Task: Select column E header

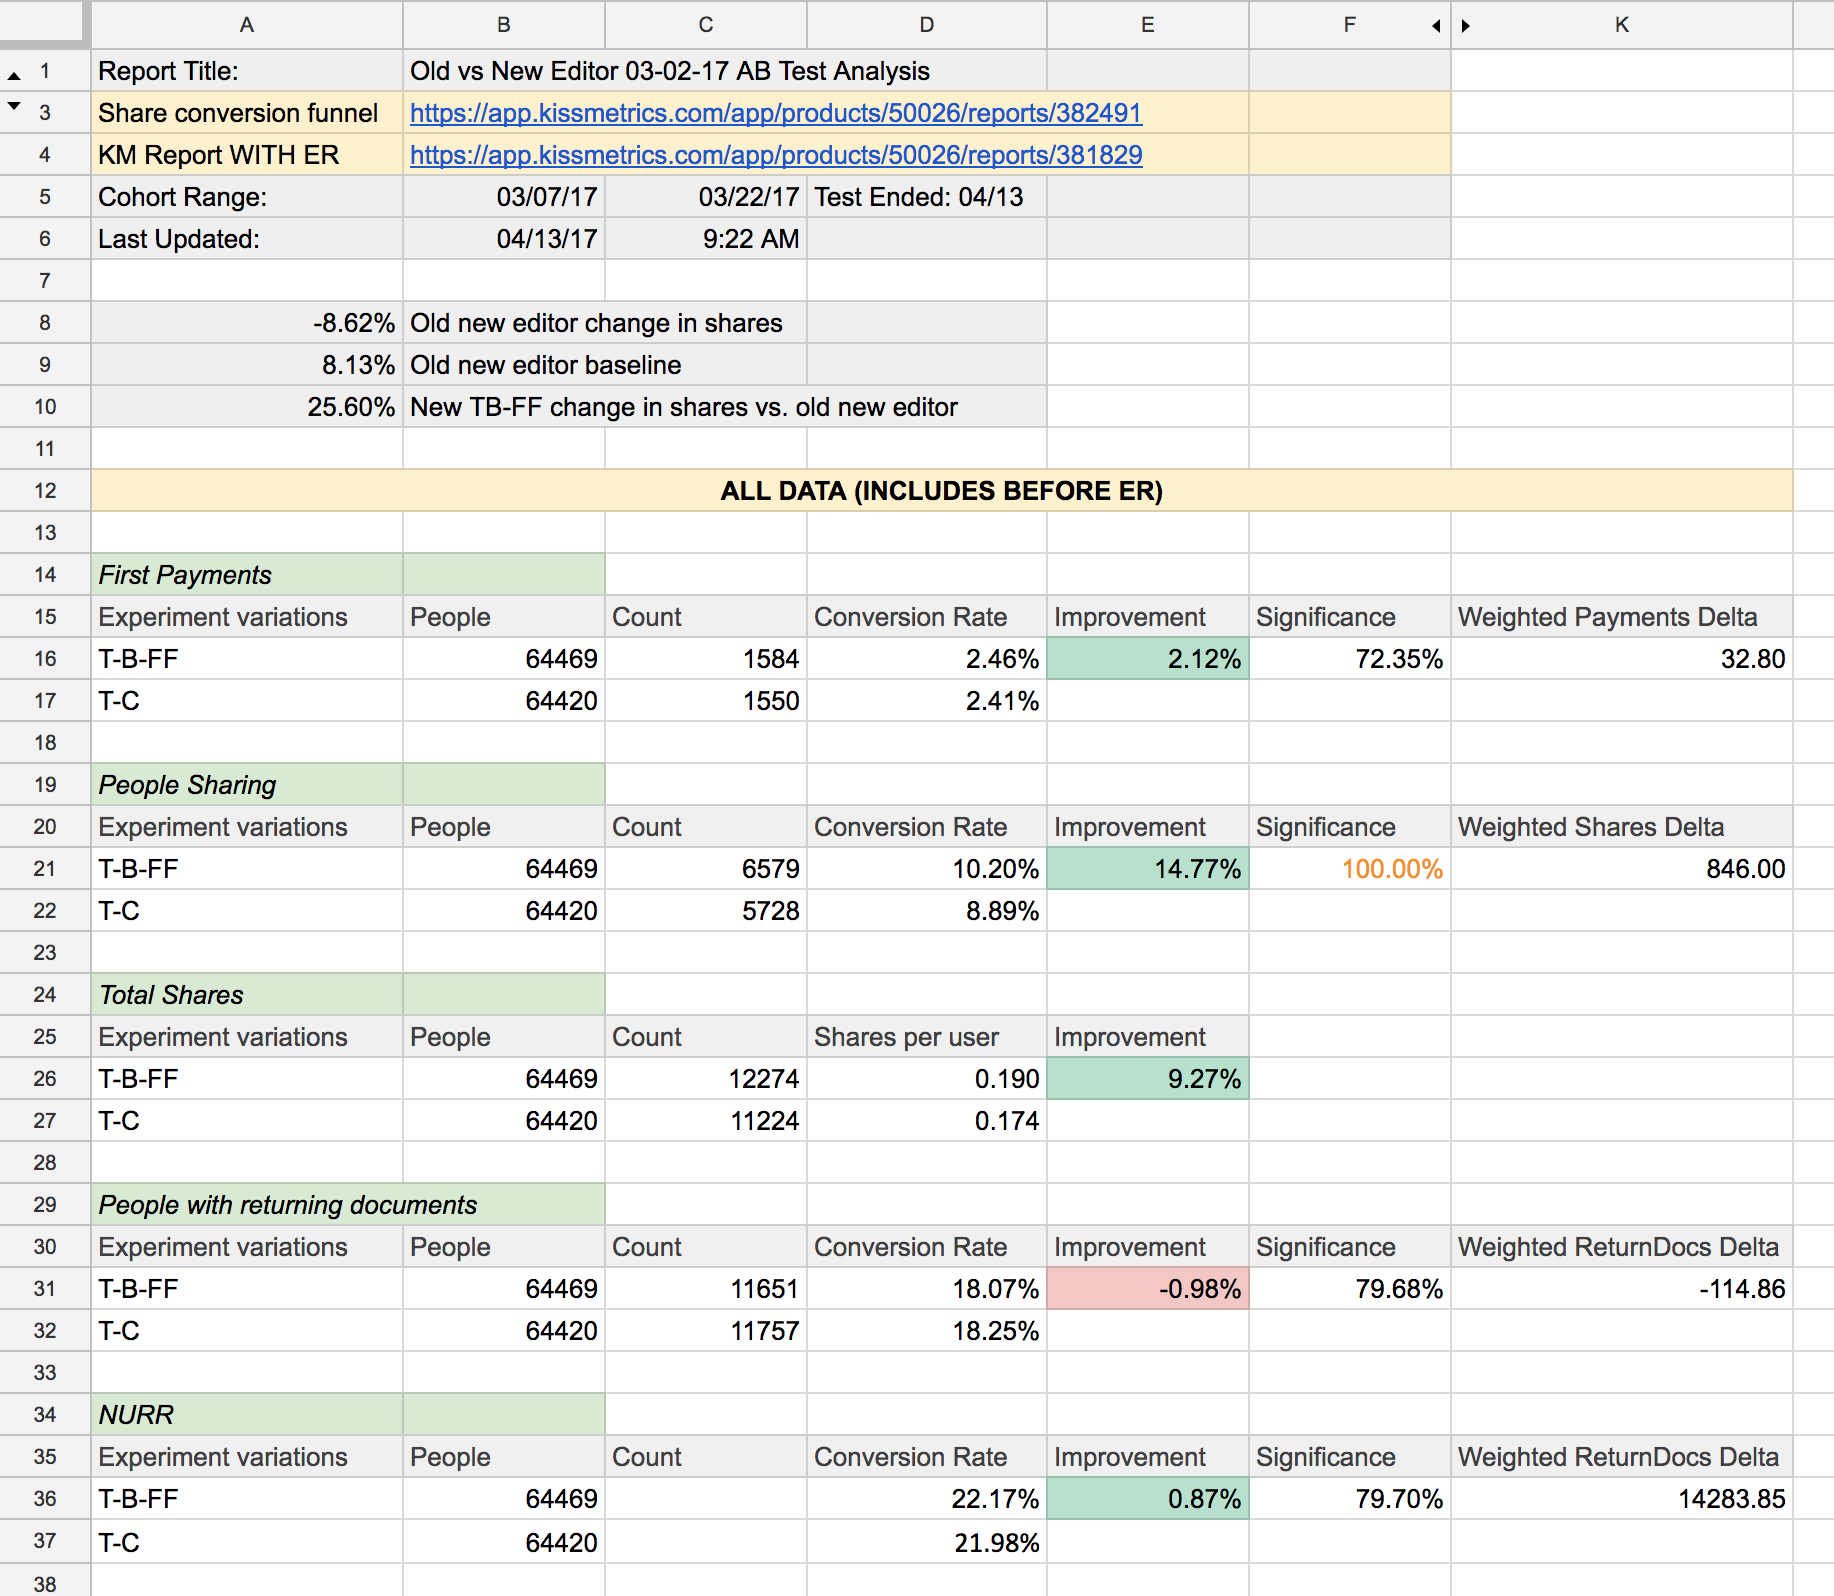Action: [x=1146, y=25]
